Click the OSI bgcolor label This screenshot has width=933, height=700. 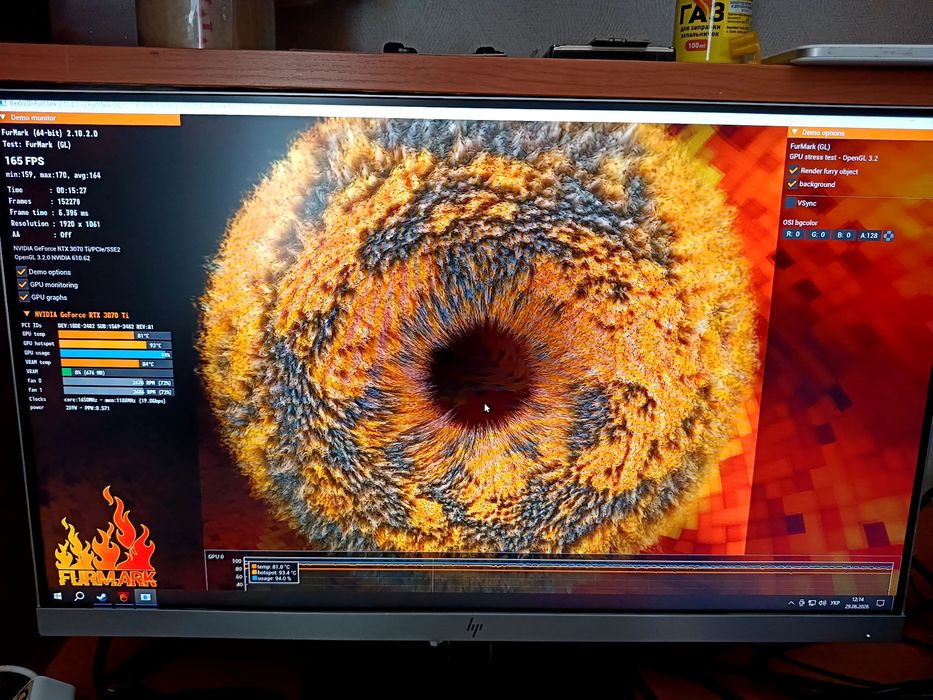800,223
